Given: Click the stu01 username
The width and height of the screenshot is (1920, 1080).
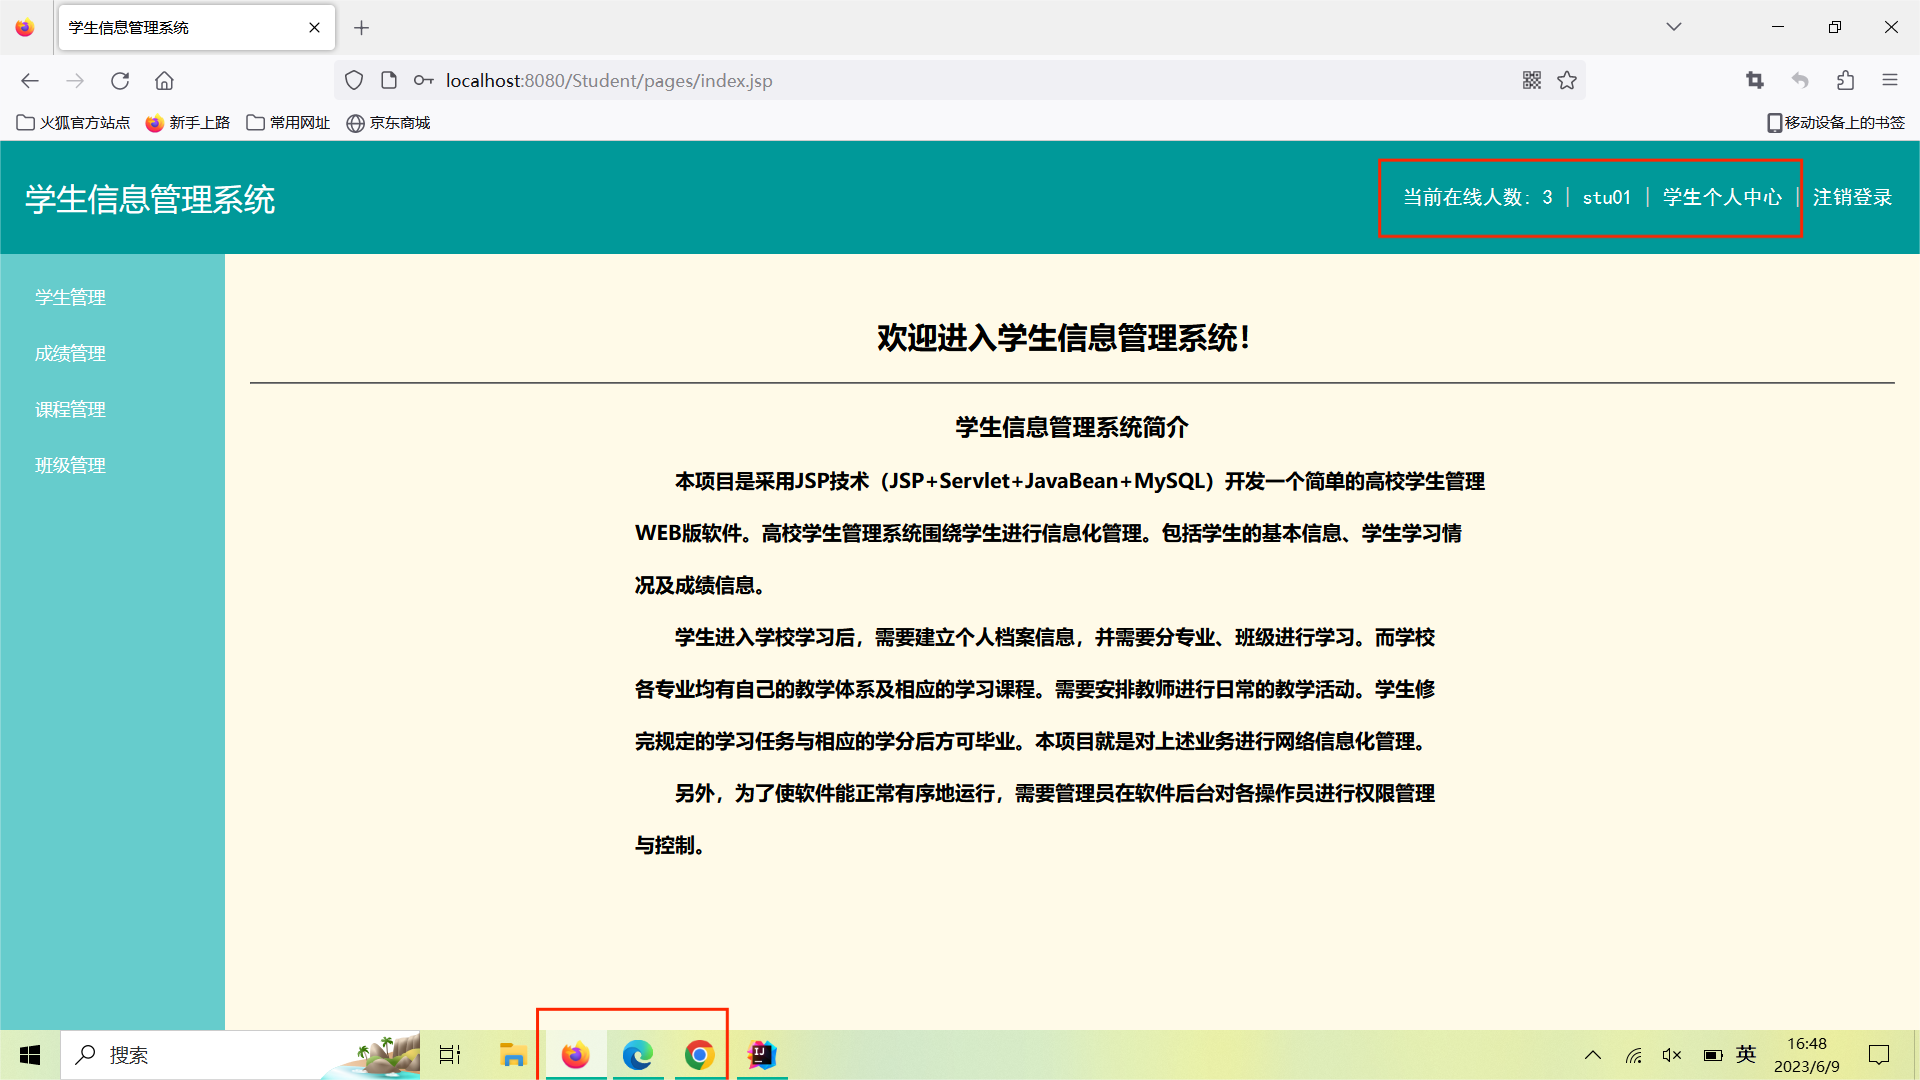Looking at the screenshot, I should 1606,198.
